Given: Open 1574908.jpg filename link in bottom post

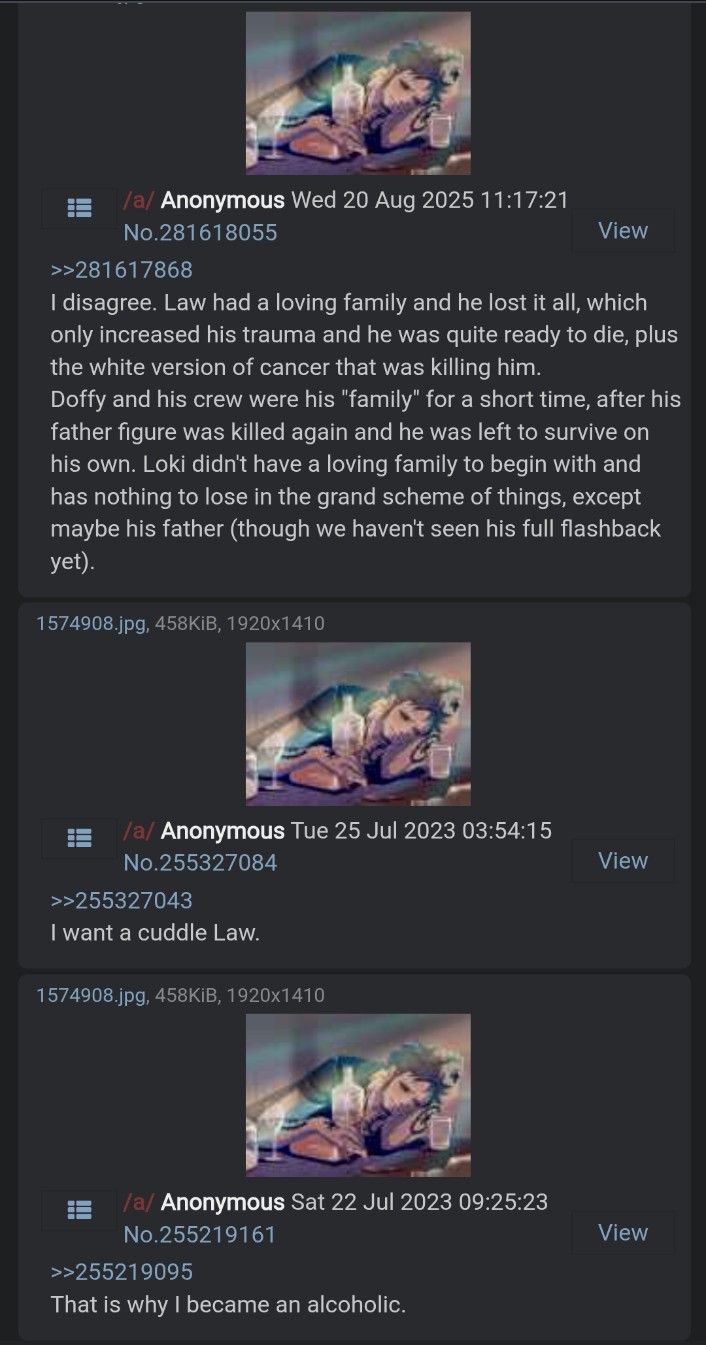Looking at the screenshot, I should 92,995.
